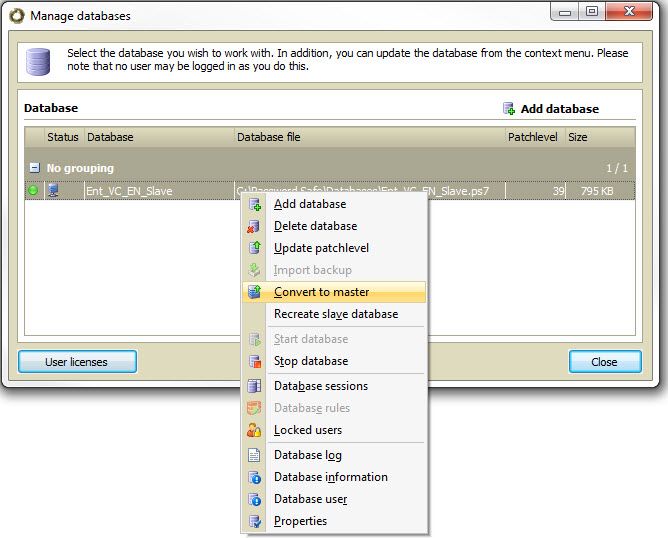The height and width of the screenshot is (538, 668).
Task: Select Recreate slave database menu entry
Action: click(334, 314)
